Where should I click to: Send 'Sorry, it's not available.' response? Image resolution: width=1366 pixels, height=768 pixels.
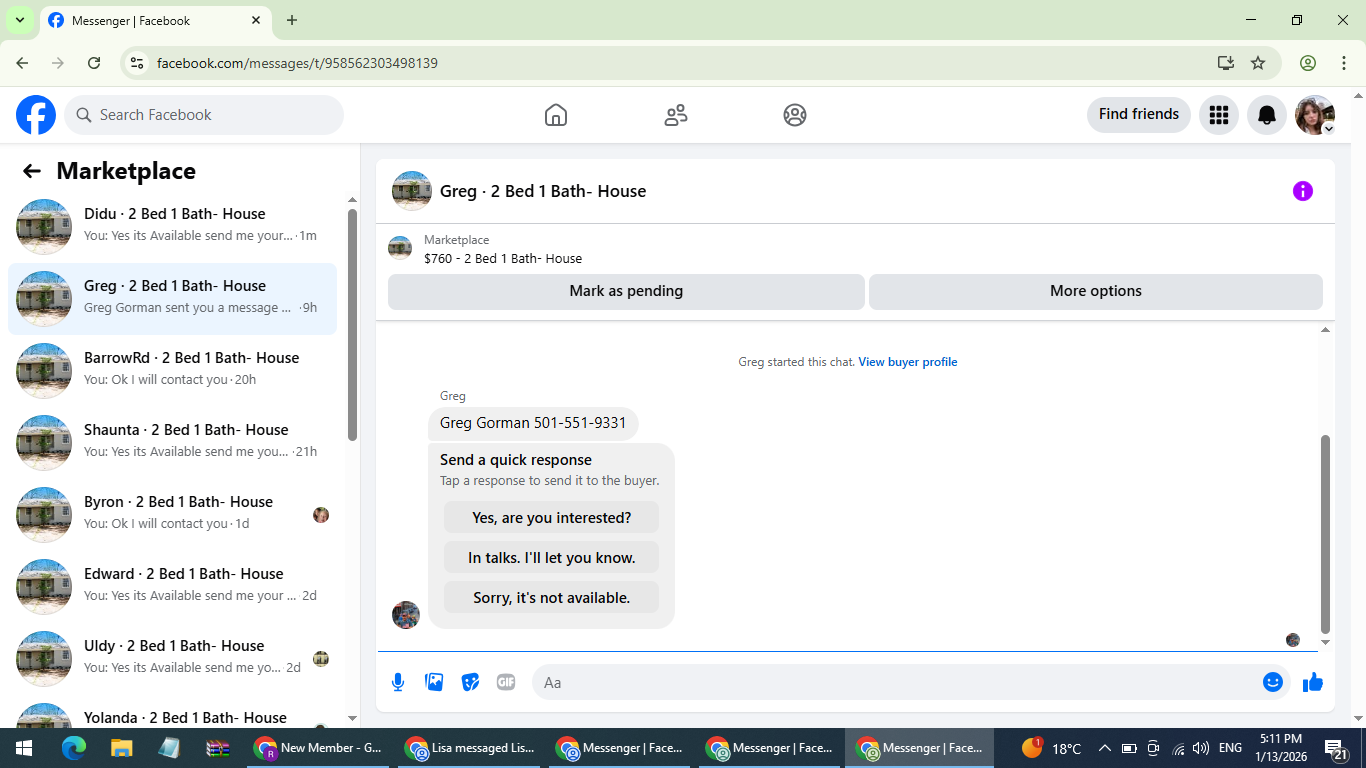click(x=551, y=597)
